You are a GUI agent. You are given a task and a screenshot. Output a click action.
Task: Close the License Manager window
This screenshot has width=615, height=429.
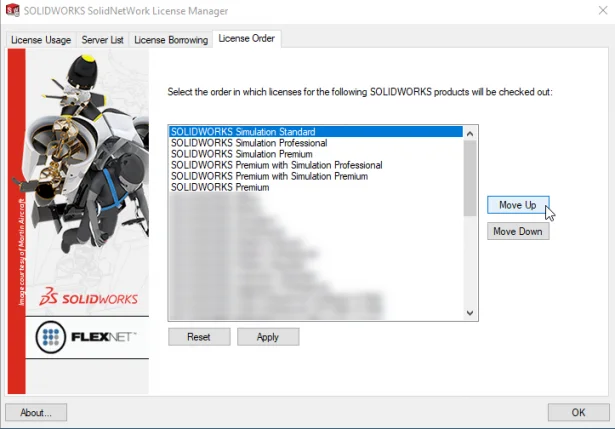[603, 11]
